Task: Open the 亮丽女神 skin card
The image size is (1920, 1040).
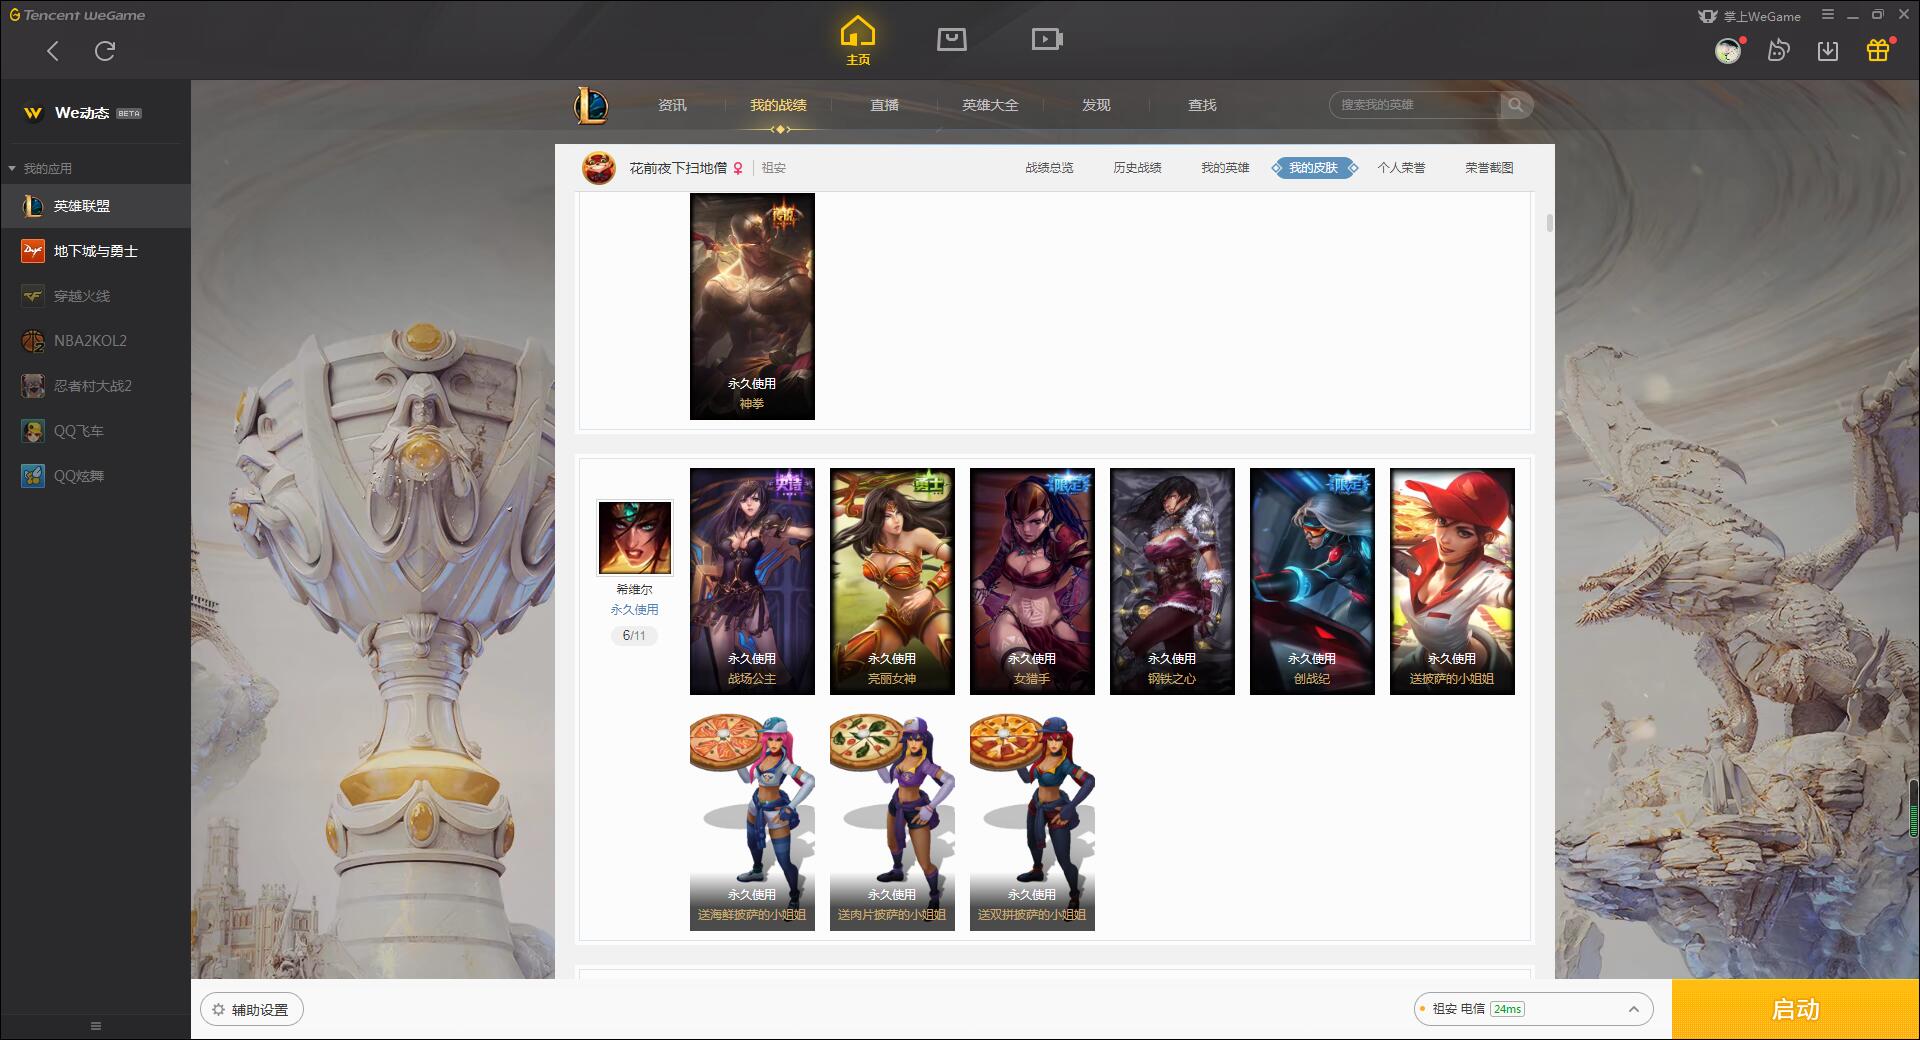Action: coord(892,581)
